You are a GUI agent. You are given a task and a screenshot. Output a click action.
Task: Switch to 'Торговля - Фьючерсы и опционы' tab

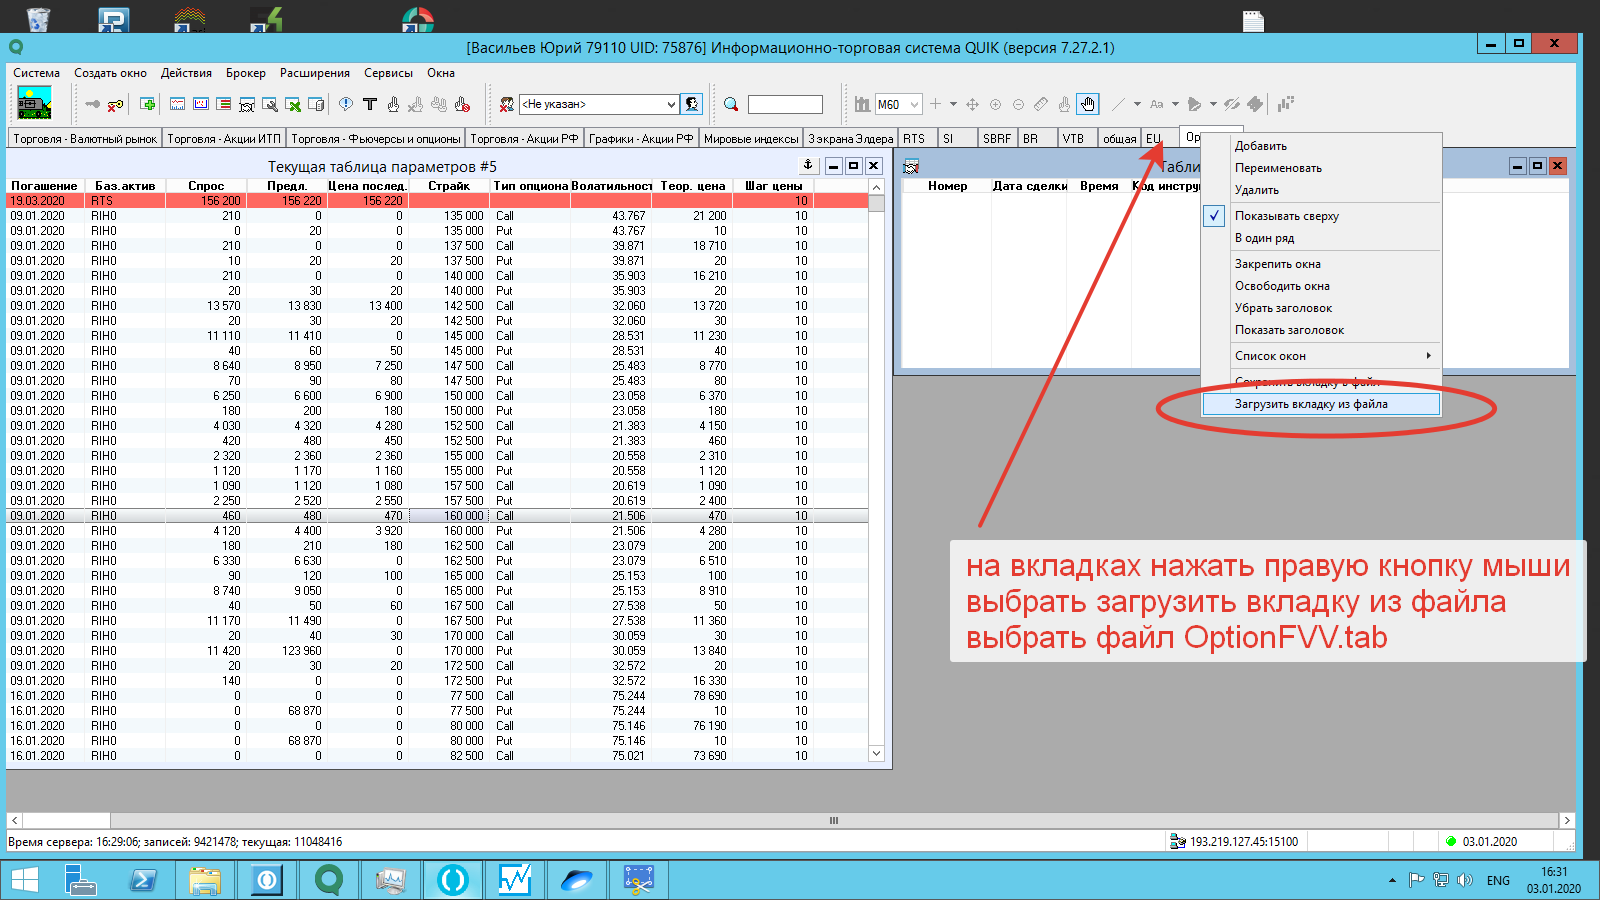point(376,139)
